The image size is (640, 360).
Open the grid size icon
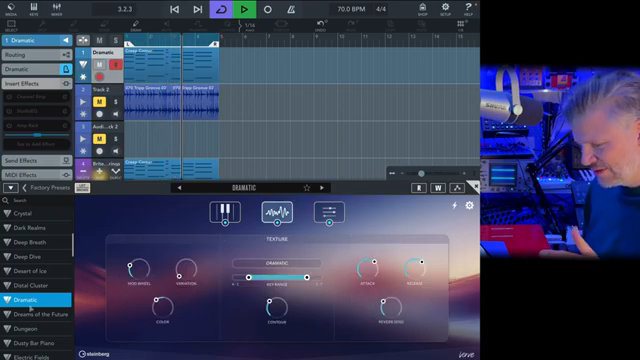coord(460,26)
